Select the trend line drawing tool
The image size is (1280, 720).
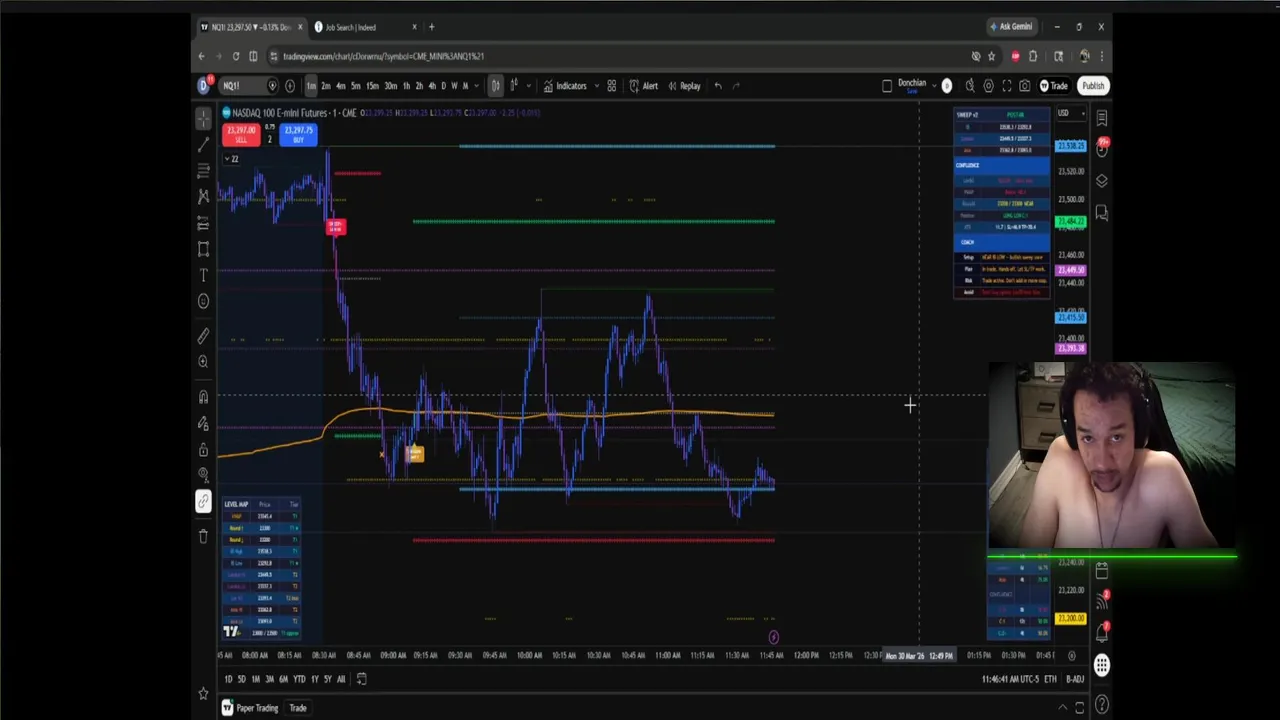pos(203,144)
